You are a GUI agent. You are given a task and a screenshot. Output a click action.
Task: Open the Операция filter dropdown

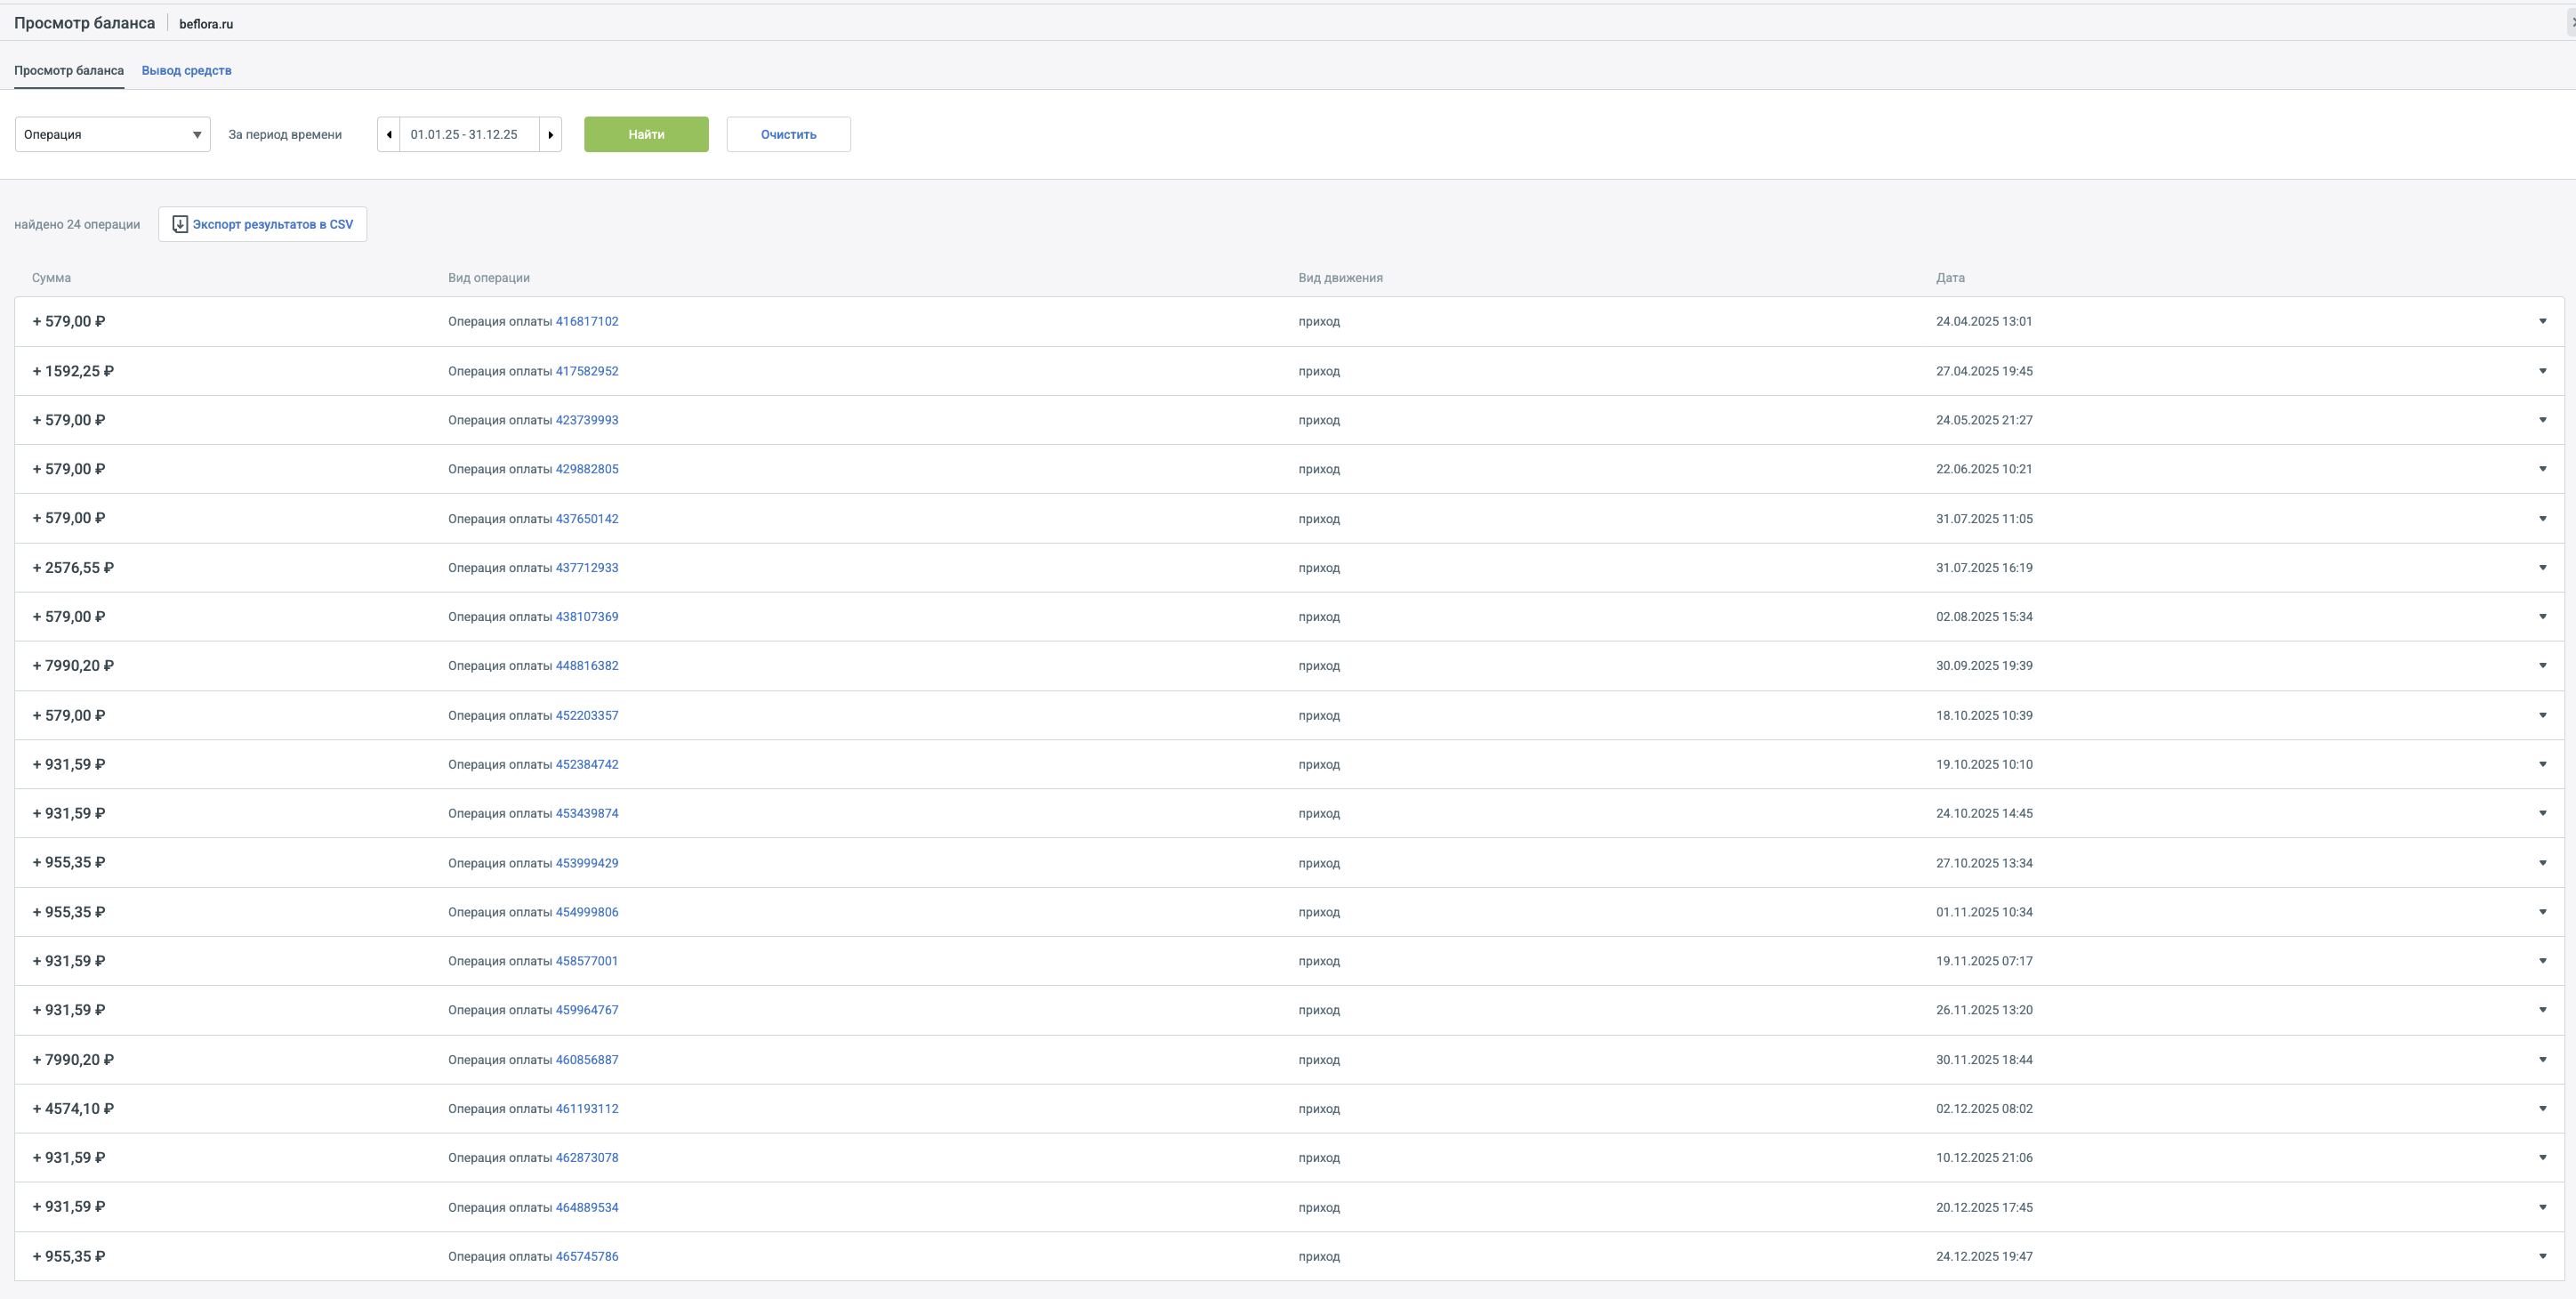[x=112, y=135]
